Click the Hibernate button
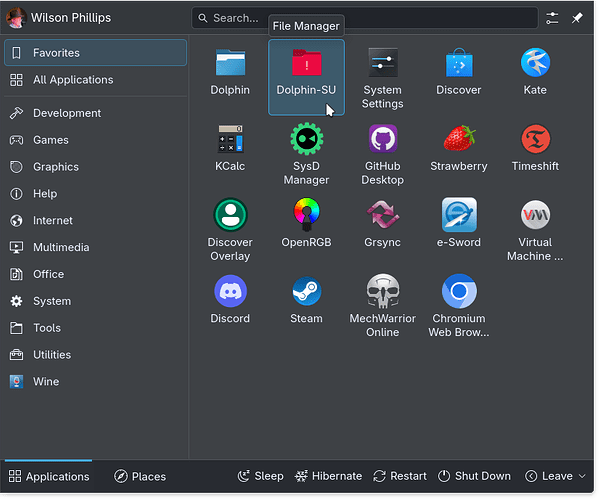 328,476
